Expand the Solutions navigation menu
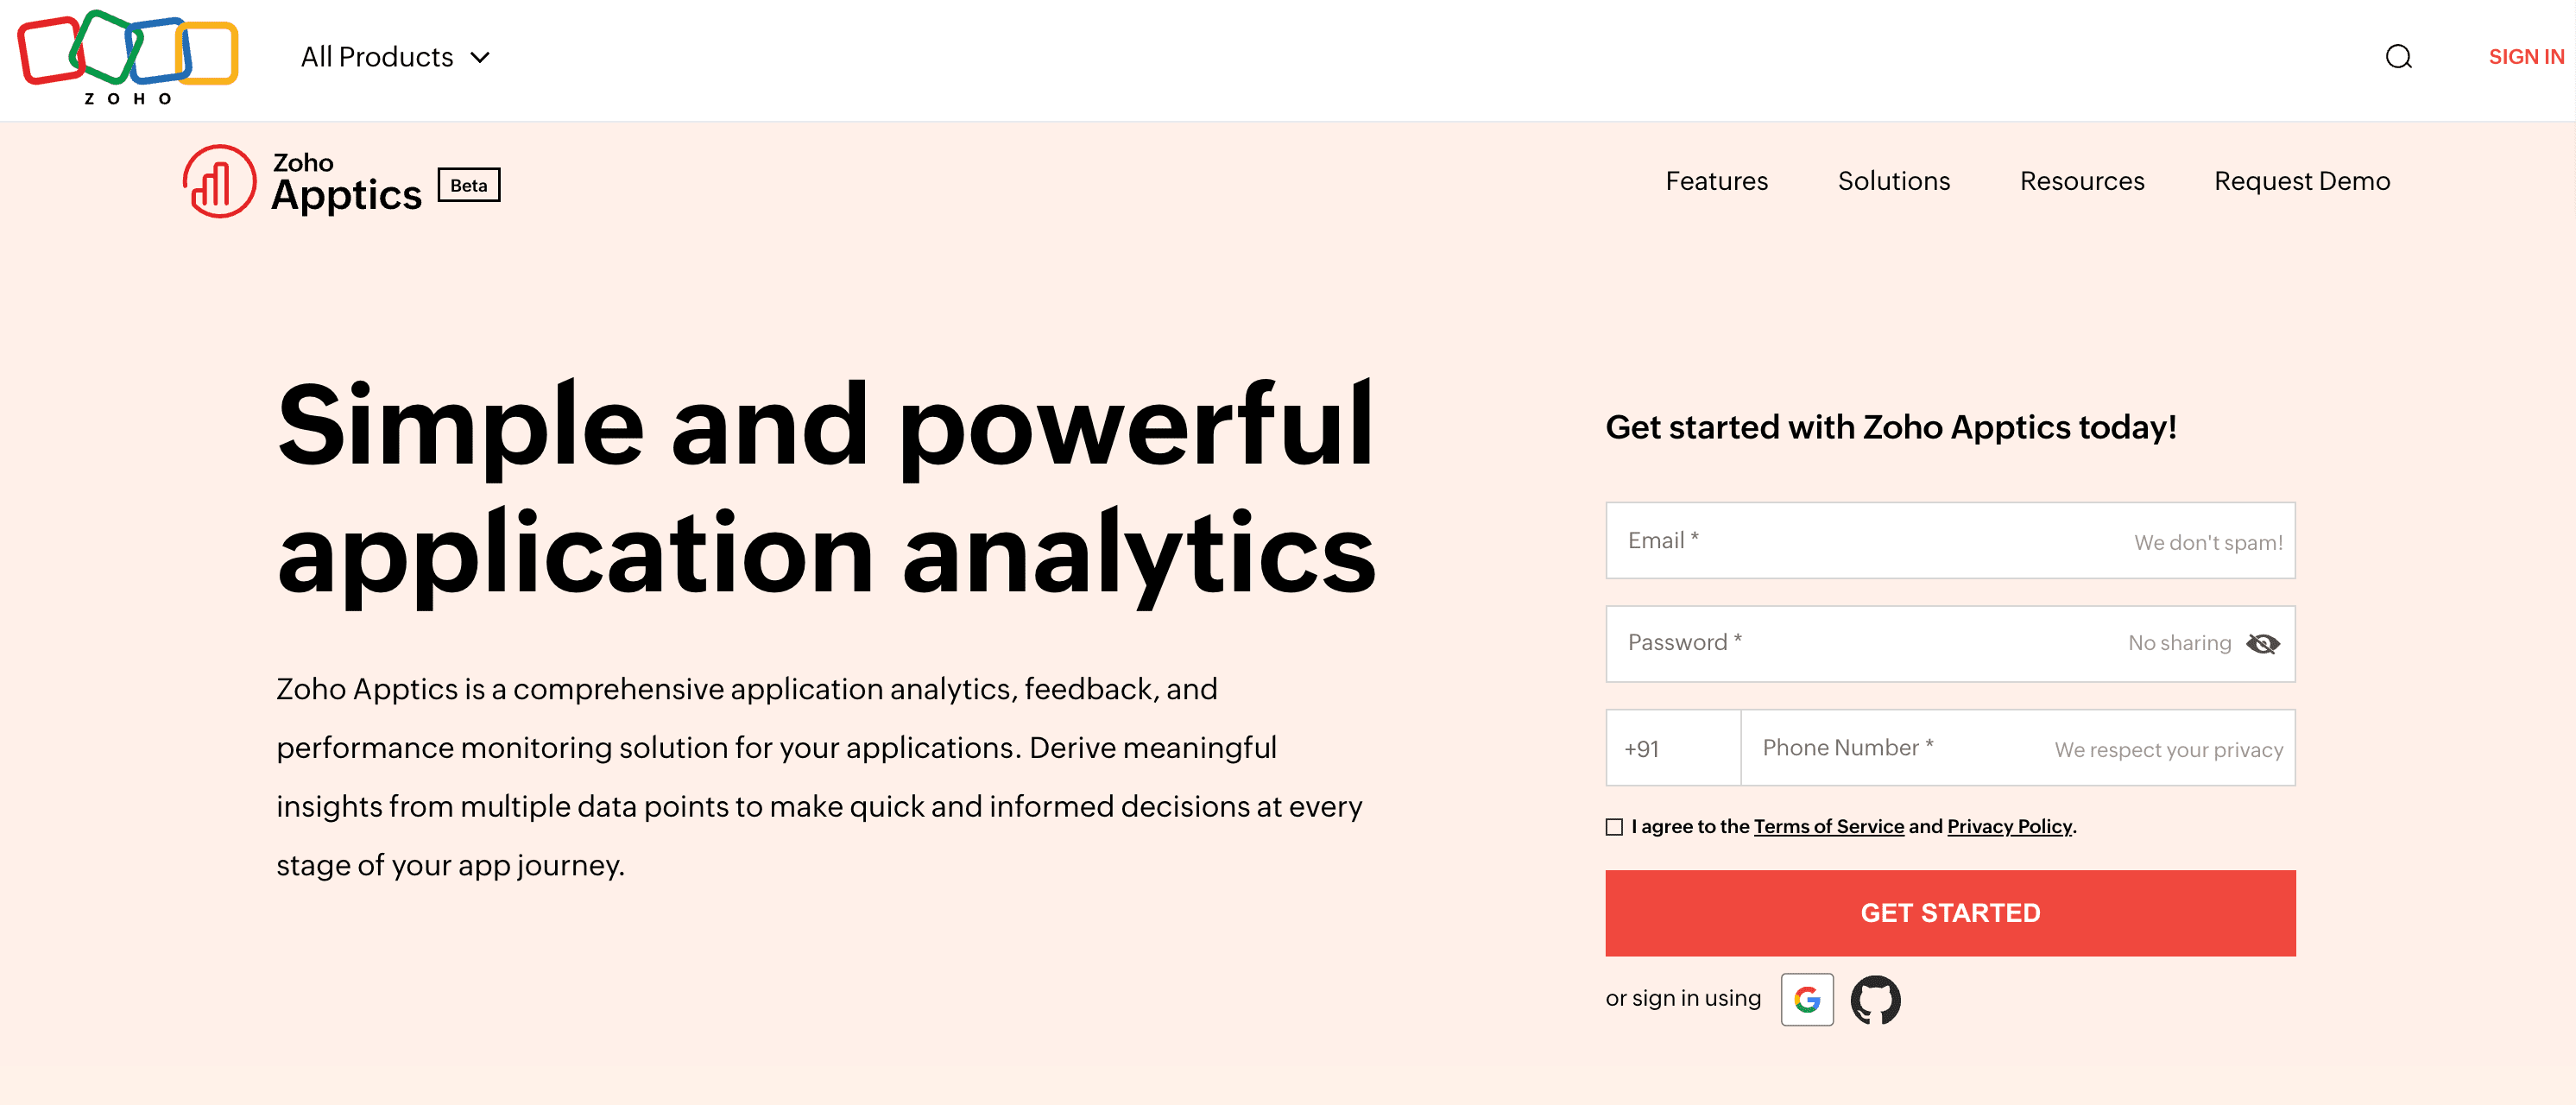Screen dimensions: 2576x1105 [1894, 182]
